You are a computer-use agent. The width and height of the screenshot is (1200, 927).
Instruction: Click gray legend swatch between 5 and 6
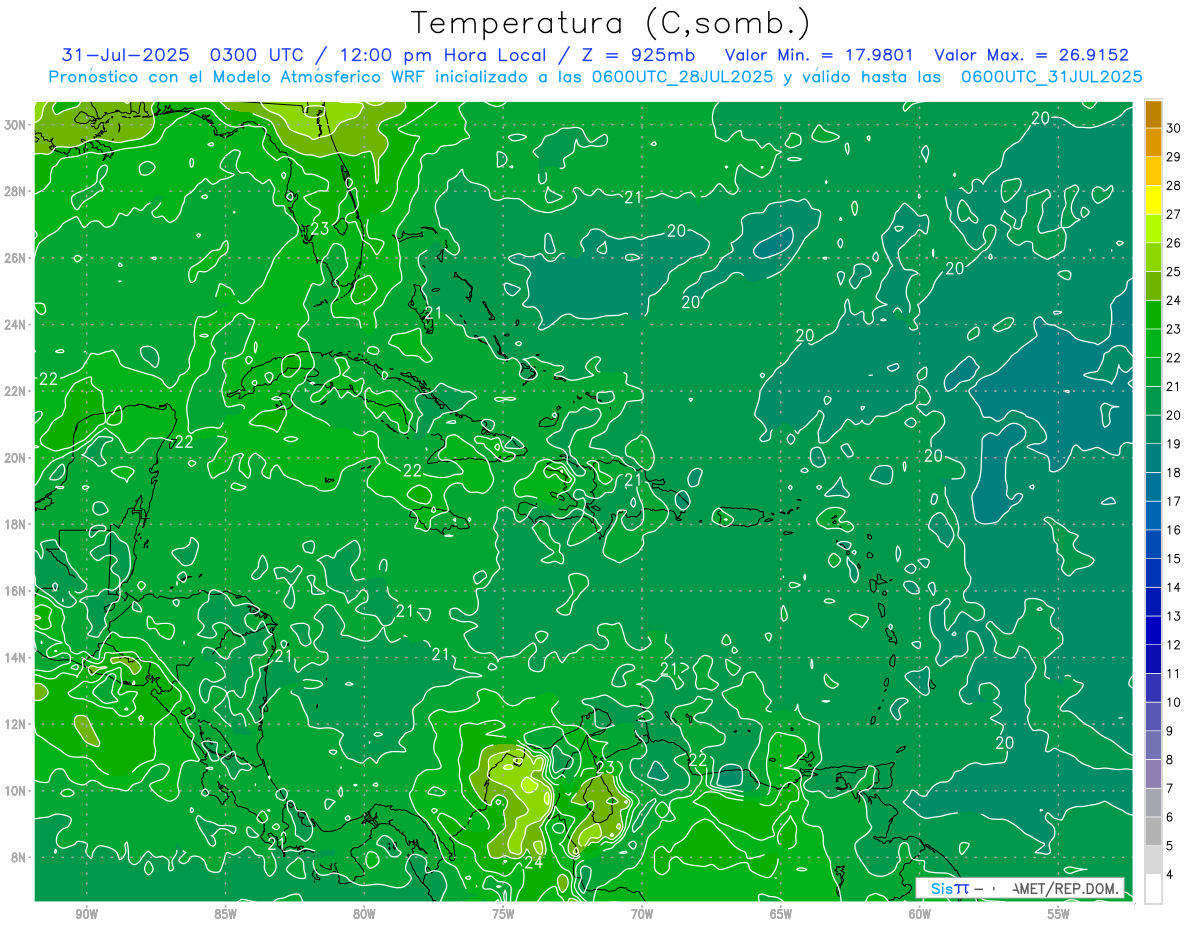tap(1153, 832)
